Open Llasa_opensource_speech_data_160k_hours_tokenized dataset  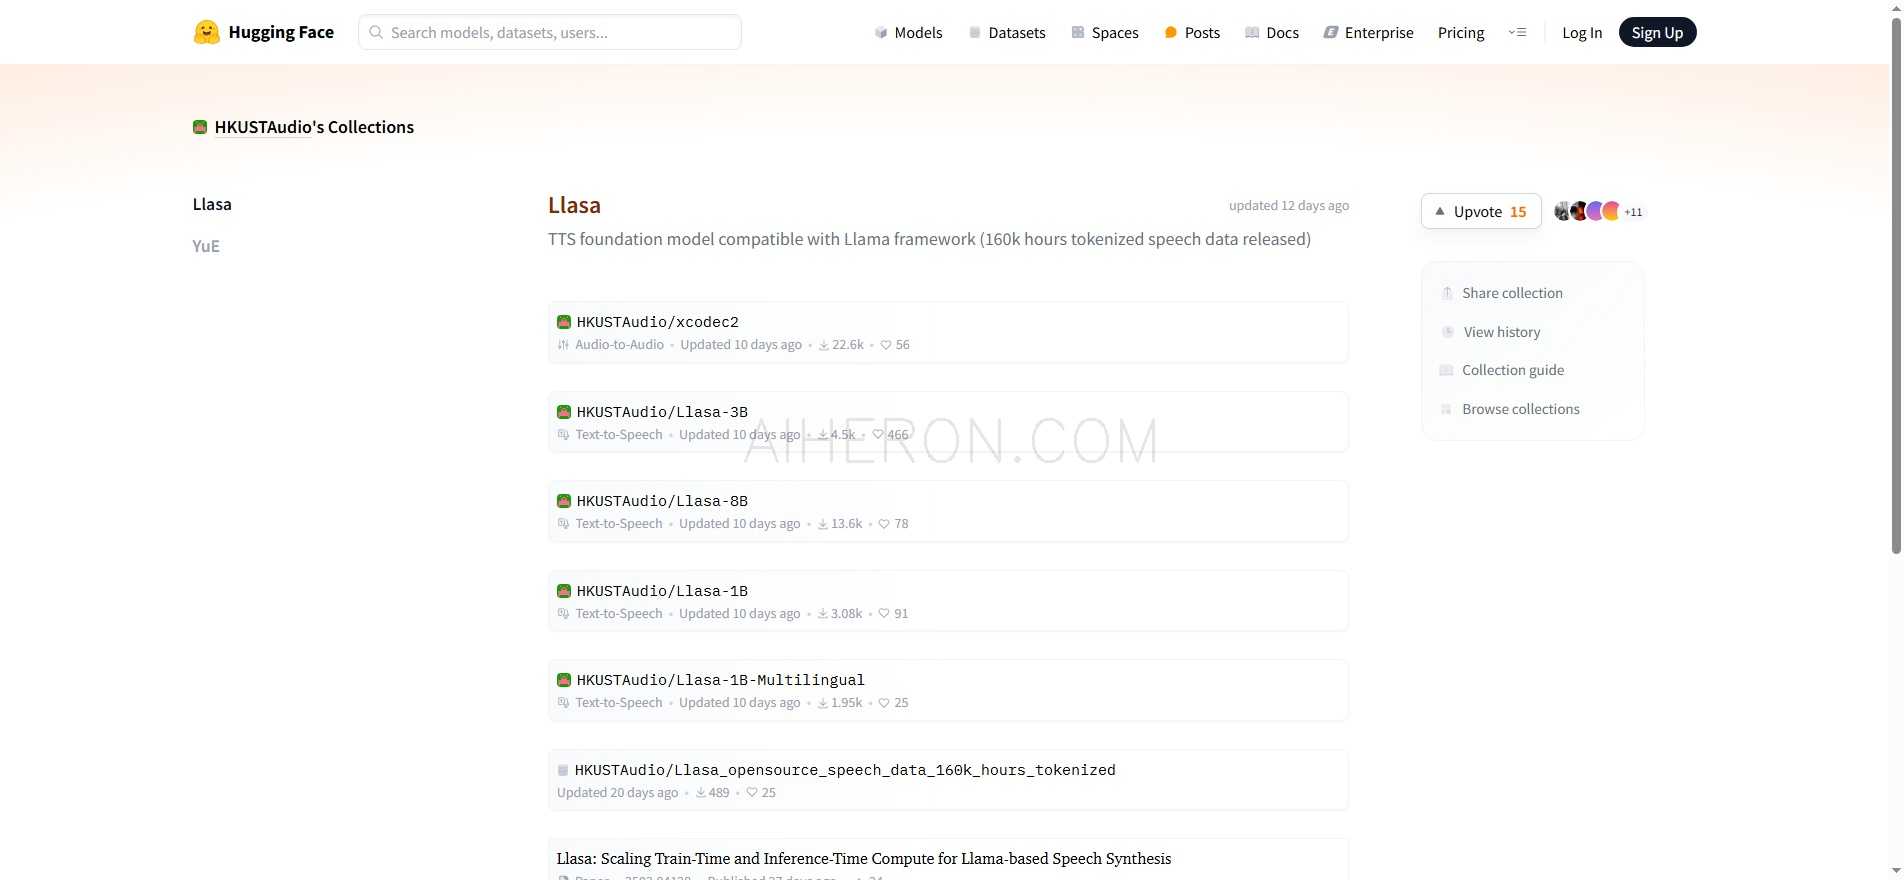948,780
